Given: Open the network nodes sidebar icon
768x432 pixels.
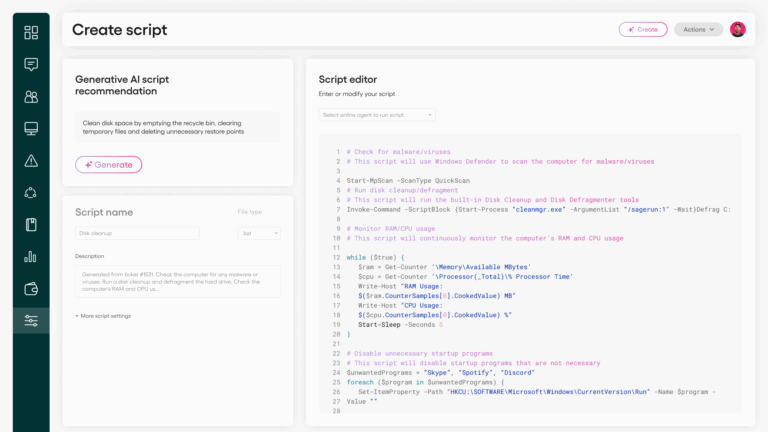Looking at the screenshot, I should pos(31,192).
